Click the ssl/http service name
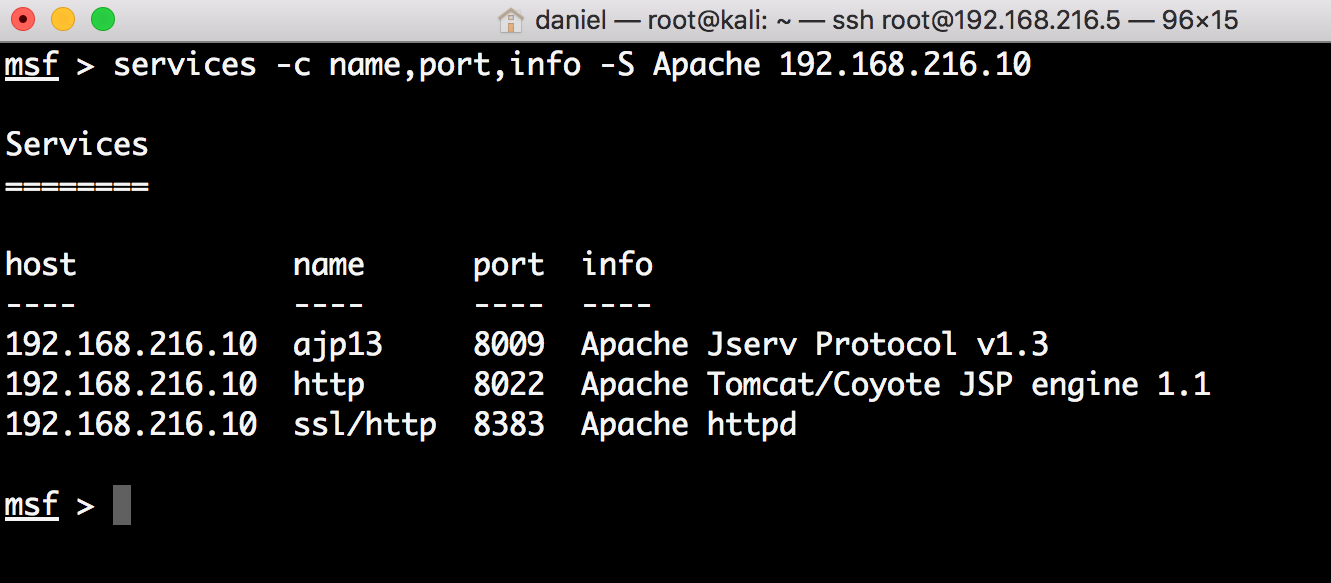This screenshot has height=583, width=1331. coord(364,425)
